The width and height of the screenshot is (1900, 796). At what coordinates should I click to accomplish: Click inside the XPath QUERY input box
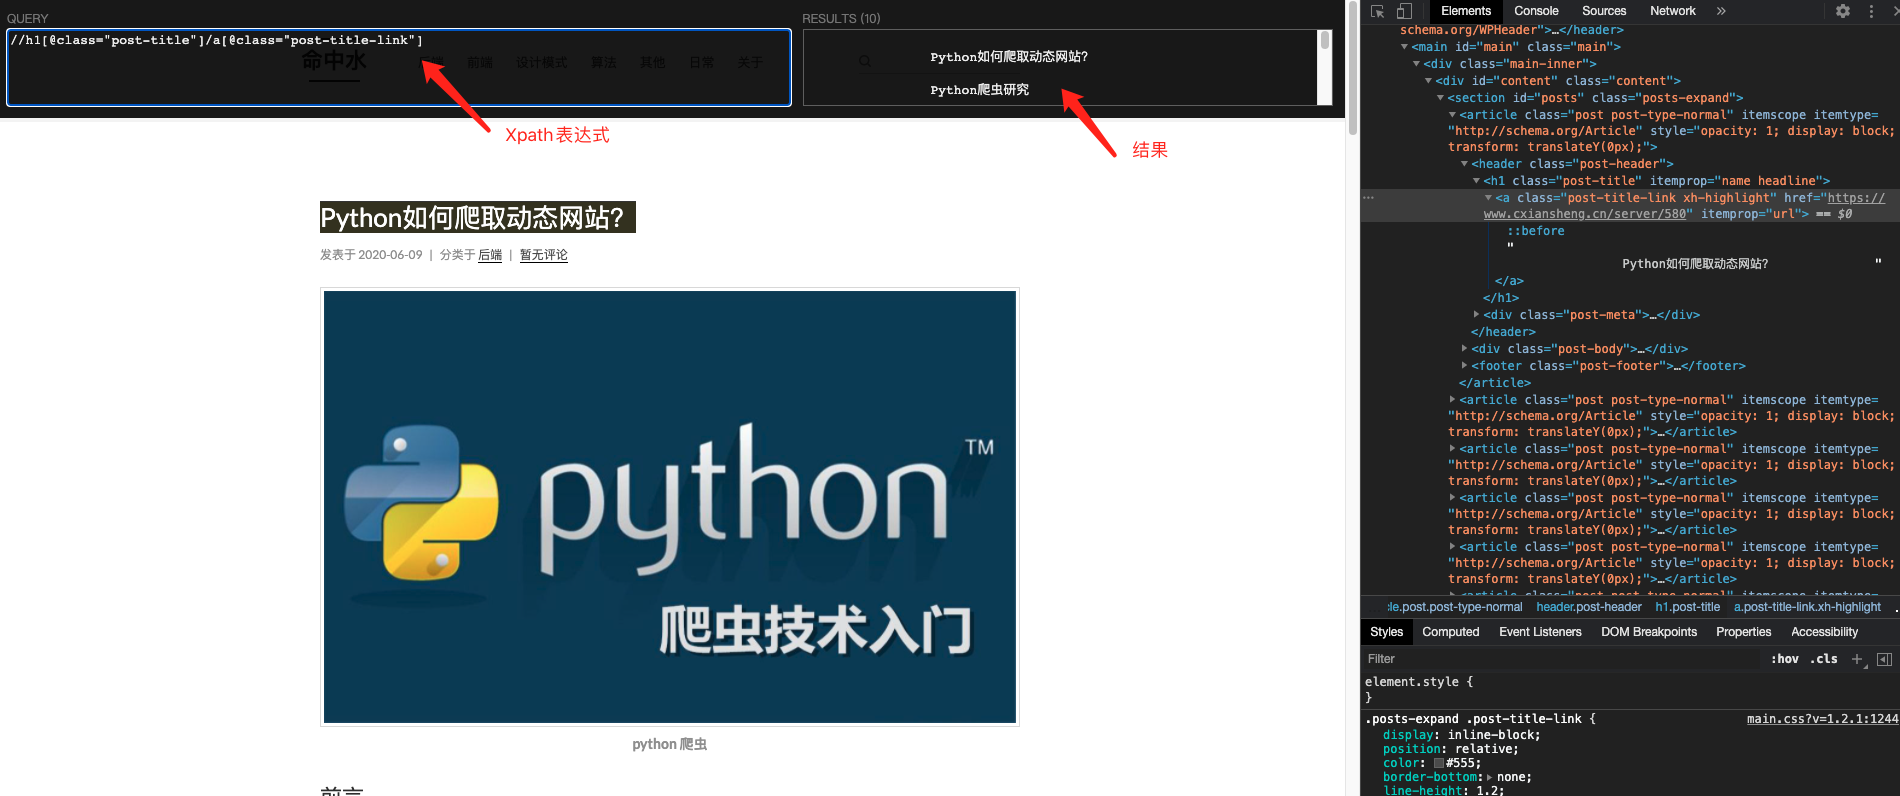399,67
